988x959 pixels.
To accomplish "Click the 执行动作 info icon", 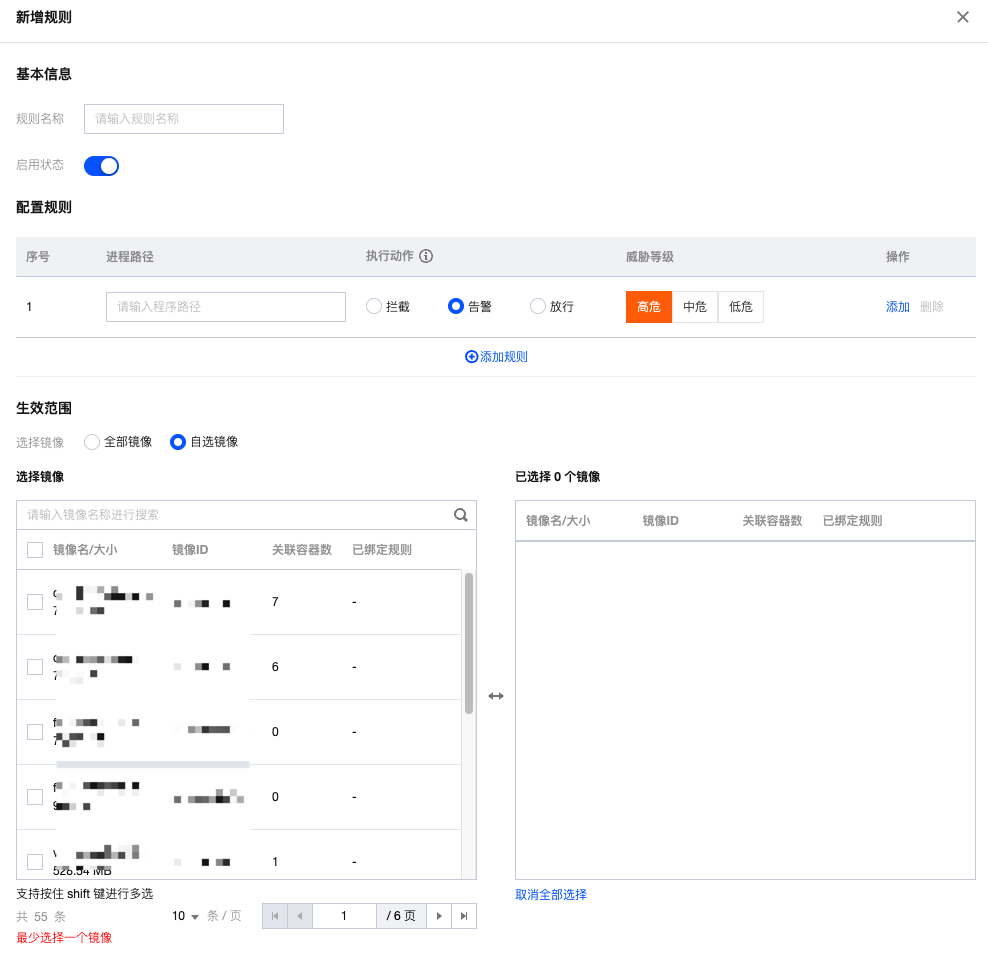I will pyautogui.click(x=426, y=256).
